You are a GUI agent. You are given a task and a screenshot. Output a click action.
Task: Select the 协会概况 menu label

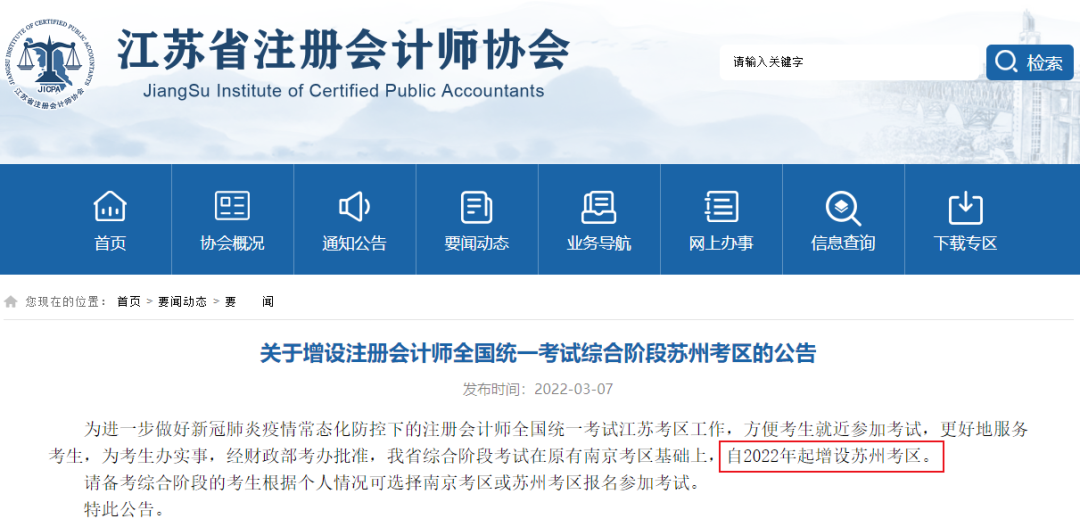[x=232, y=243]
